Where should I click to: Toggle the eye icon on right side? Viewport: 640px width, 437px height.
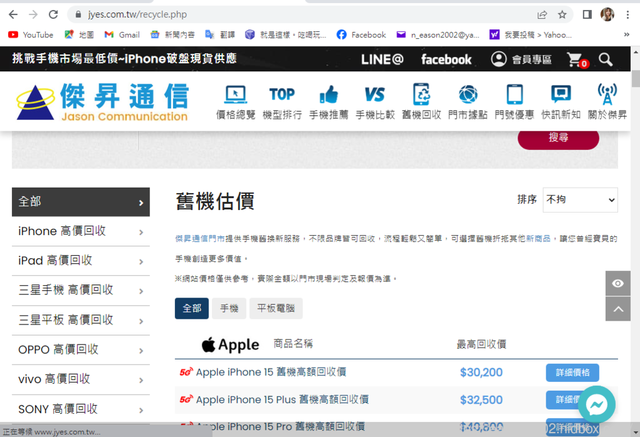click(618, 284)
